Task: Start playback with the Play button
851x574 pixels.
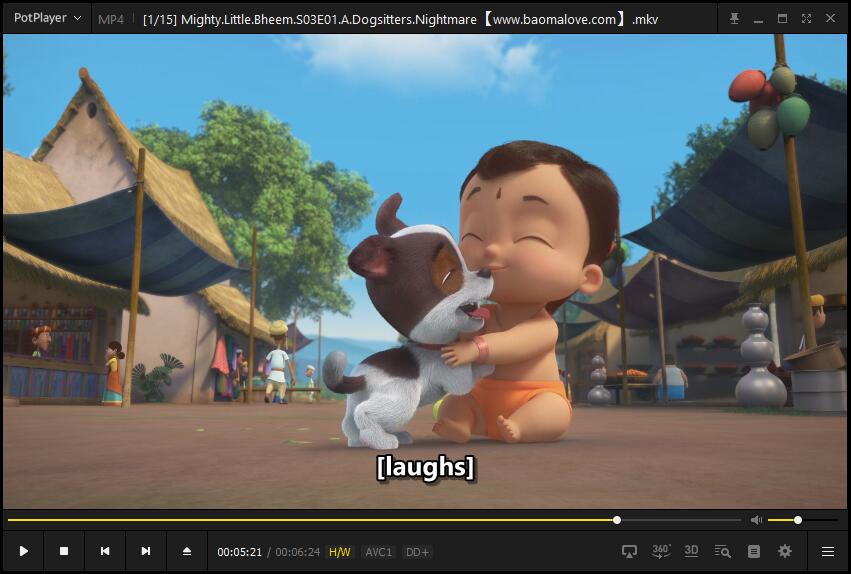Action: click(x=23, y=551)
